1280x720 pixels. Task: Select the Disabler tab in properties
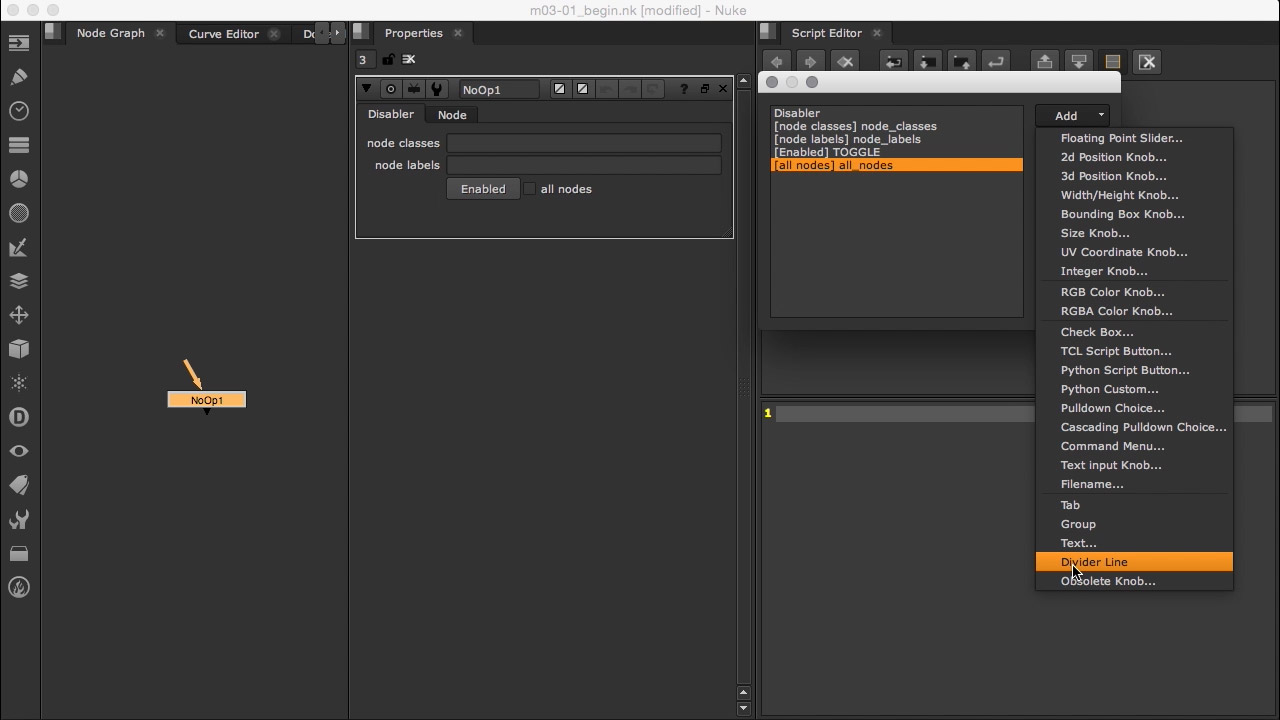pyautogui.click(x=391, y=114)
